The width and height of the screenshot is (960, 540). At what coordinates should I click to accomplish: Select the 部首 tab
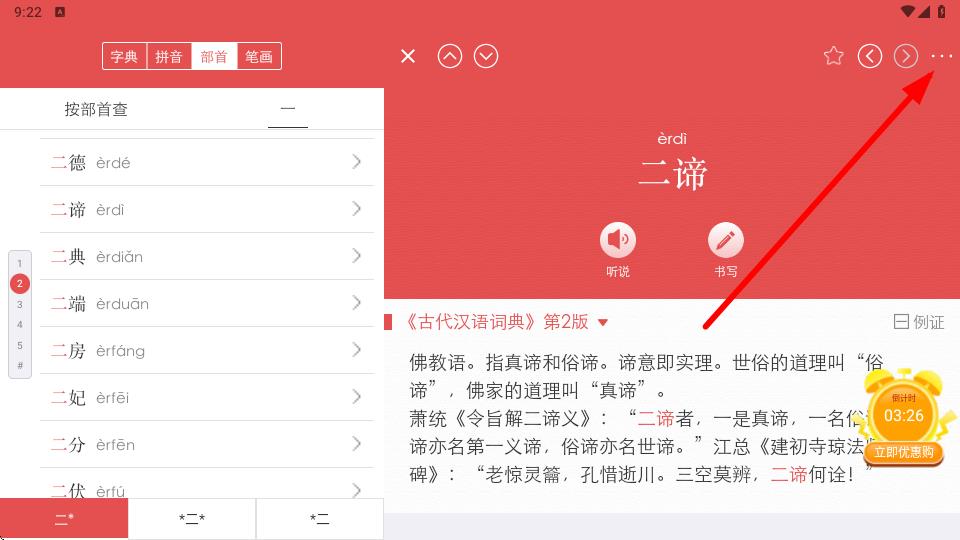214,56
